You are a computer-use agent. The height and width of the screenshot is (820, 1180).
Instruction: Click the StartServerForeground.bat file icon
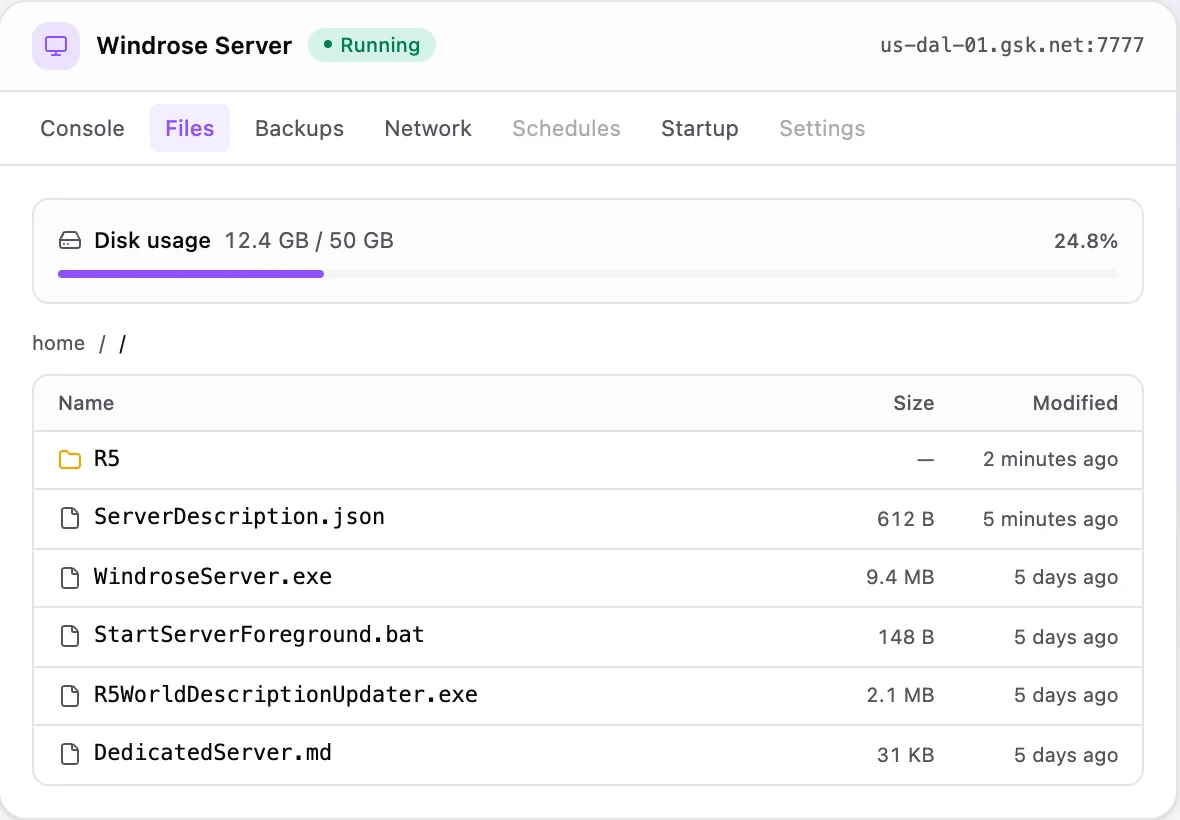coord(70,636)
